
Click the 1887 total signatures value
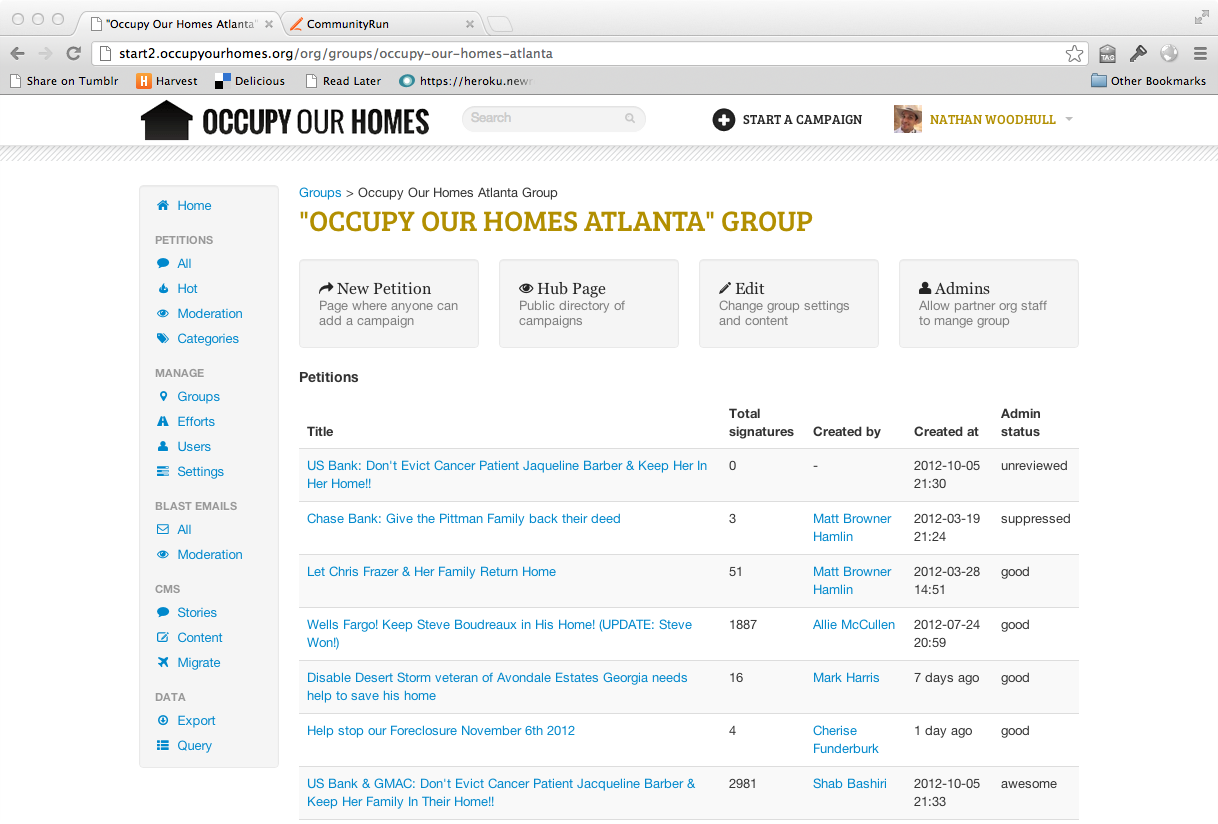(x=743, y=625)
